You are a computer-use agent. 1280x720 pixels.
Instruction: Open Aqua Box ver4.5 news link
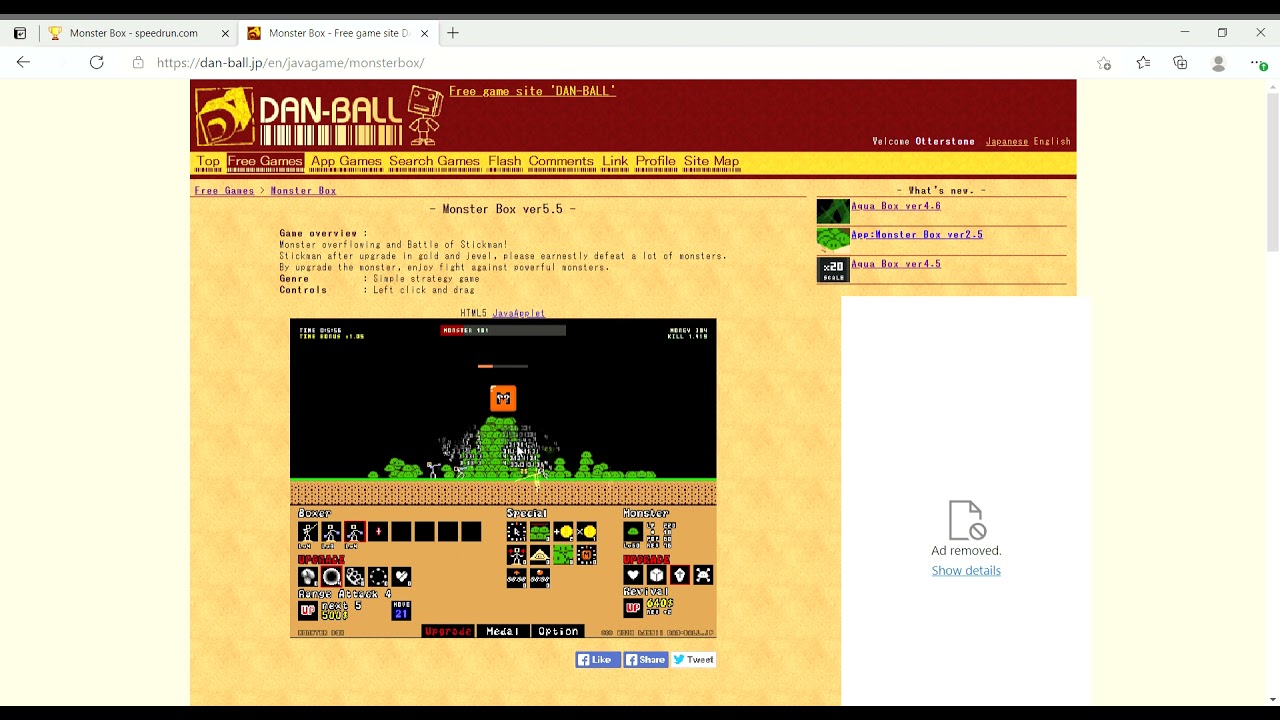pyautogui.click(x=895, y=264)
